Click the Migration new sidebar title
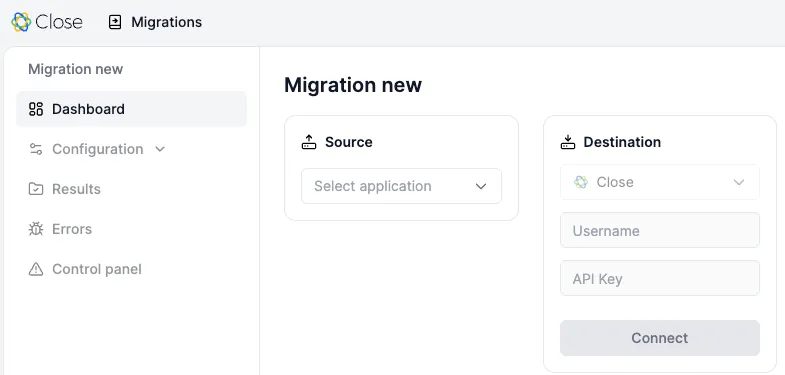Image resolution: width=785 pixels, height=375 pixels. 76,69
